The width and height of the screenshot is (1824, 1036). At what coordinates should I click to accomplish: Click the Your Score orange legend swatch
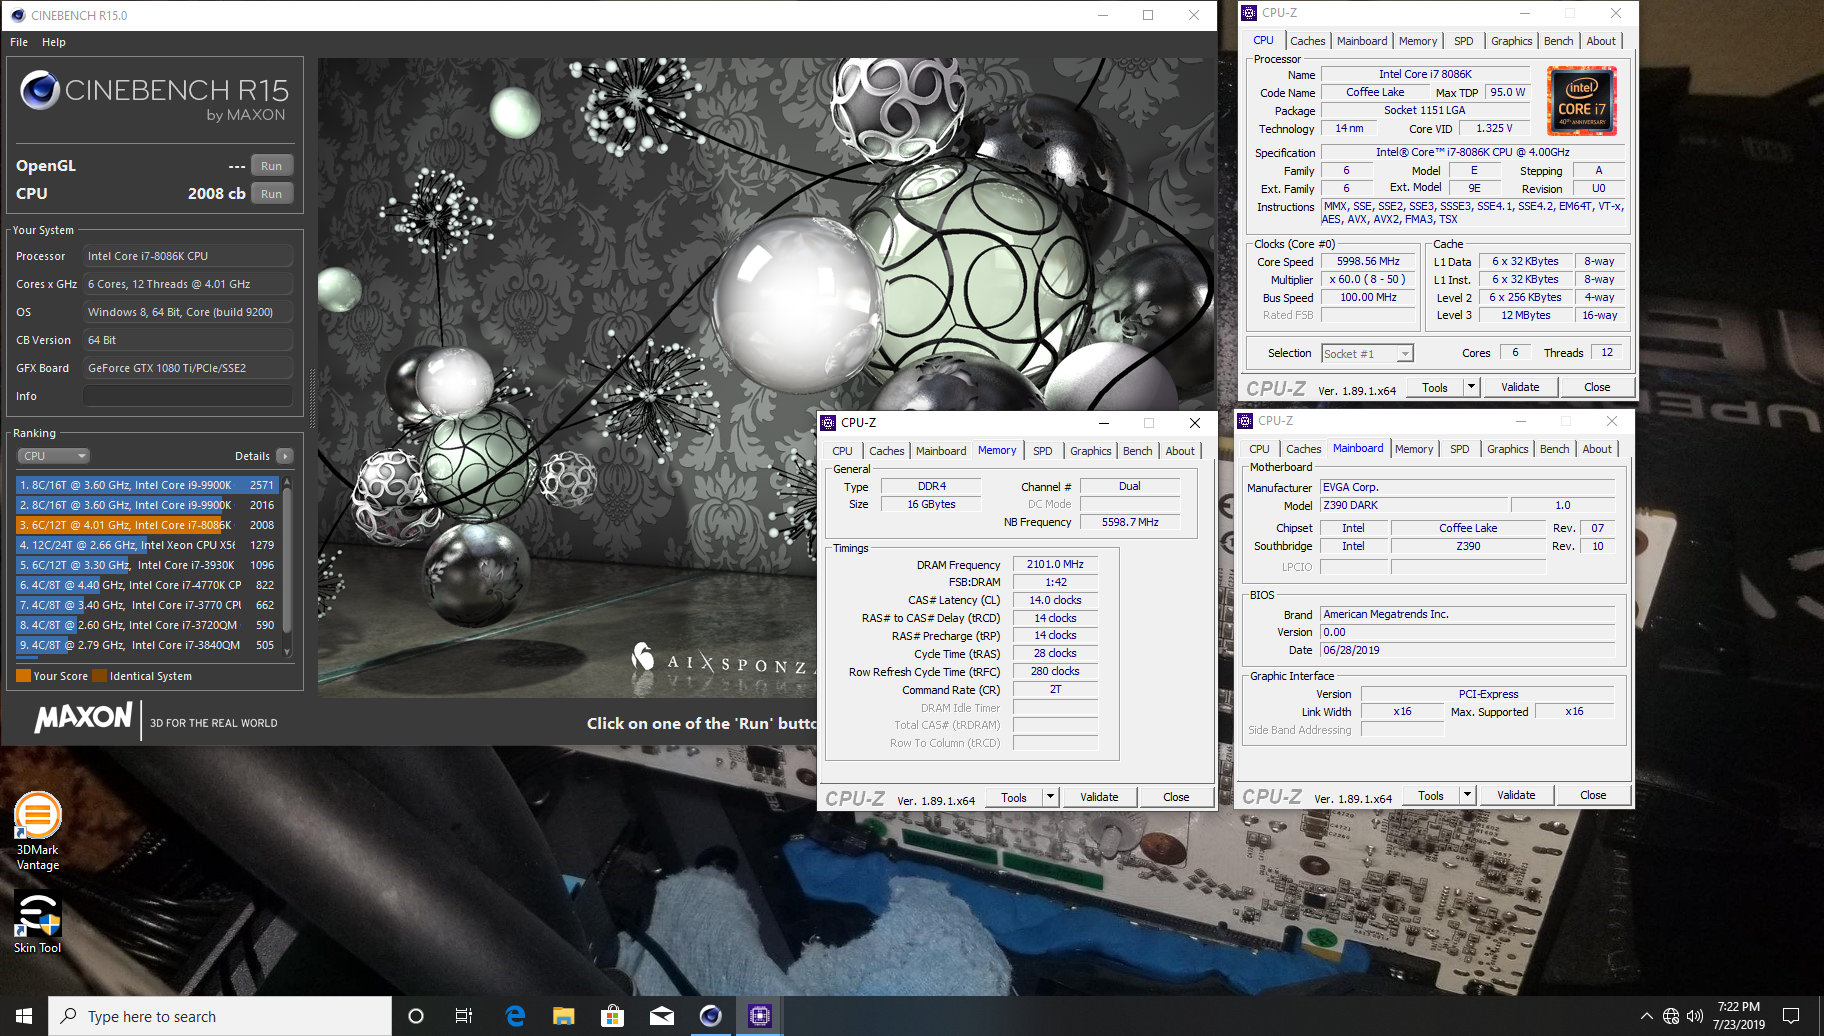click(x=24, y=676)
